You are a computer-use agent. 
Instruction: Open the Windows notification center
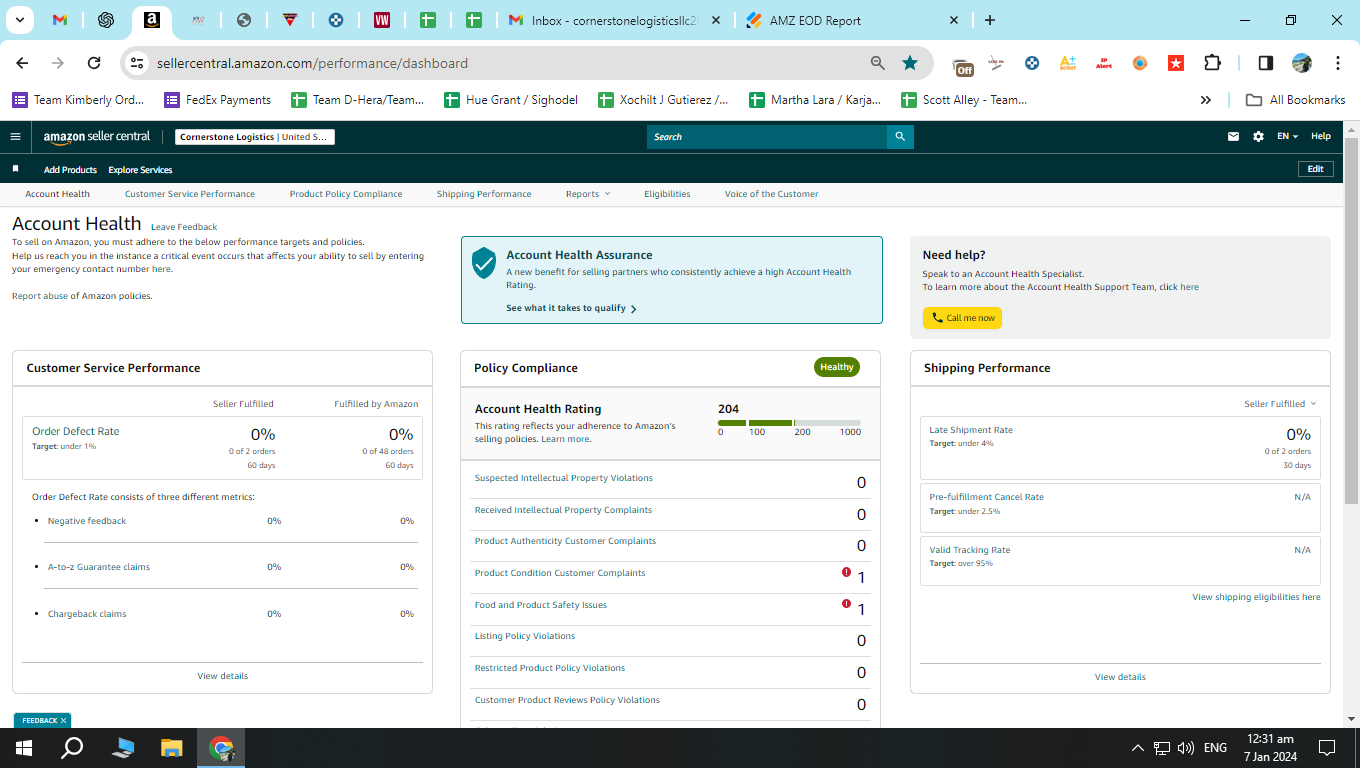coord(1327,748)
